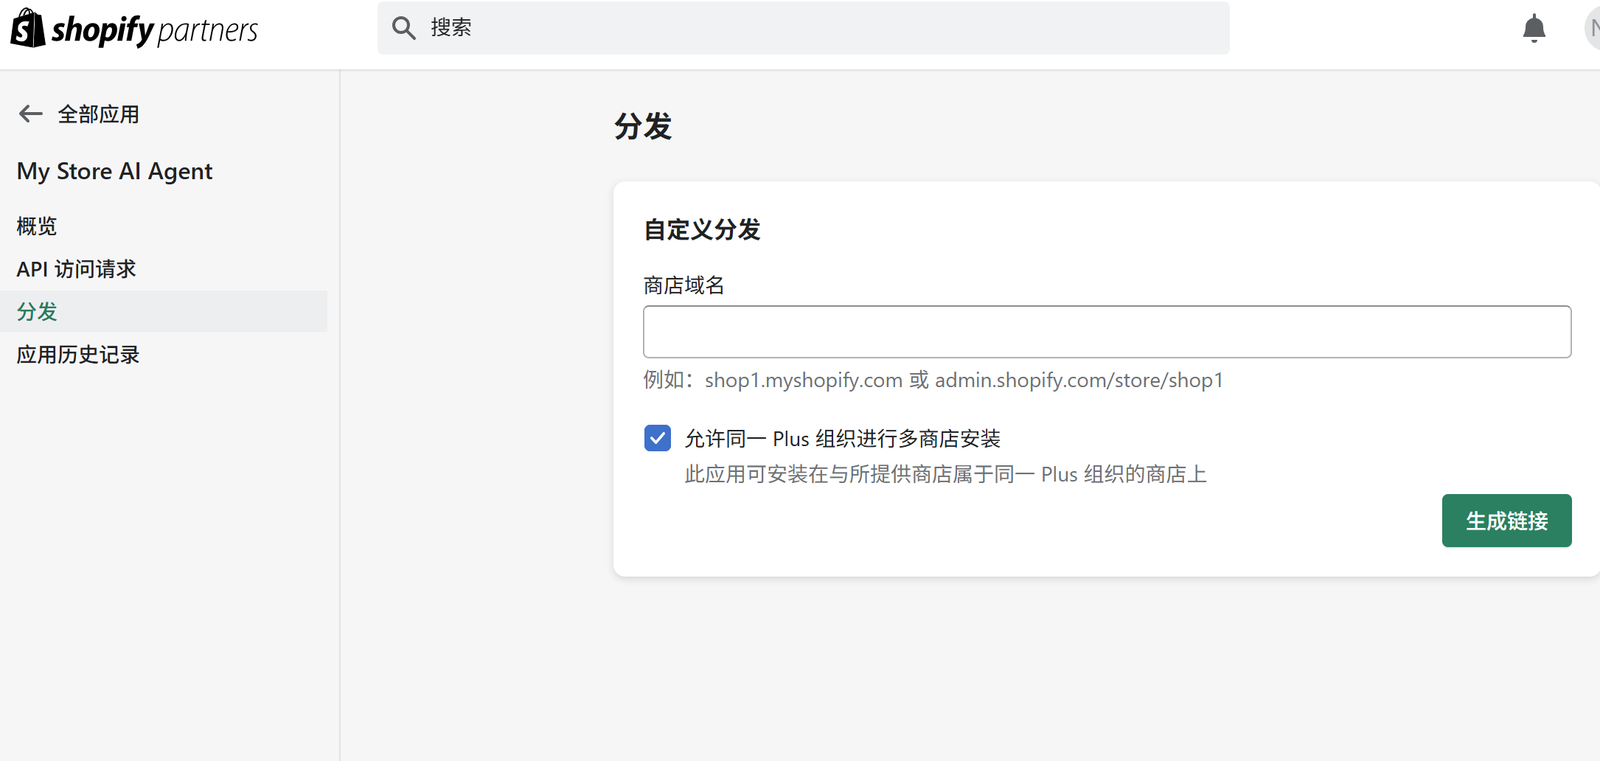Open the notifications bell

tap(1534, 29)
